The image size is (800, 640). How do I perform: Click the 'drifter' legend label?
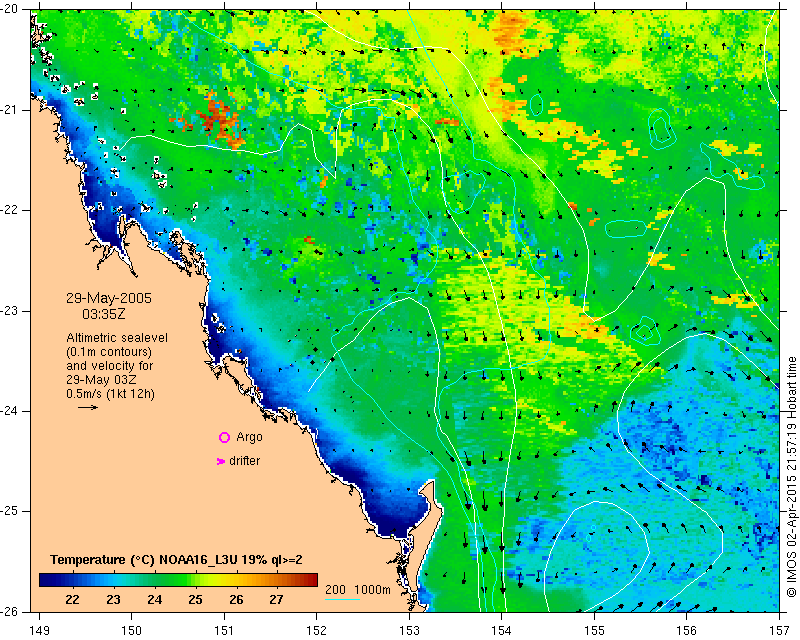tap(244, 461)
